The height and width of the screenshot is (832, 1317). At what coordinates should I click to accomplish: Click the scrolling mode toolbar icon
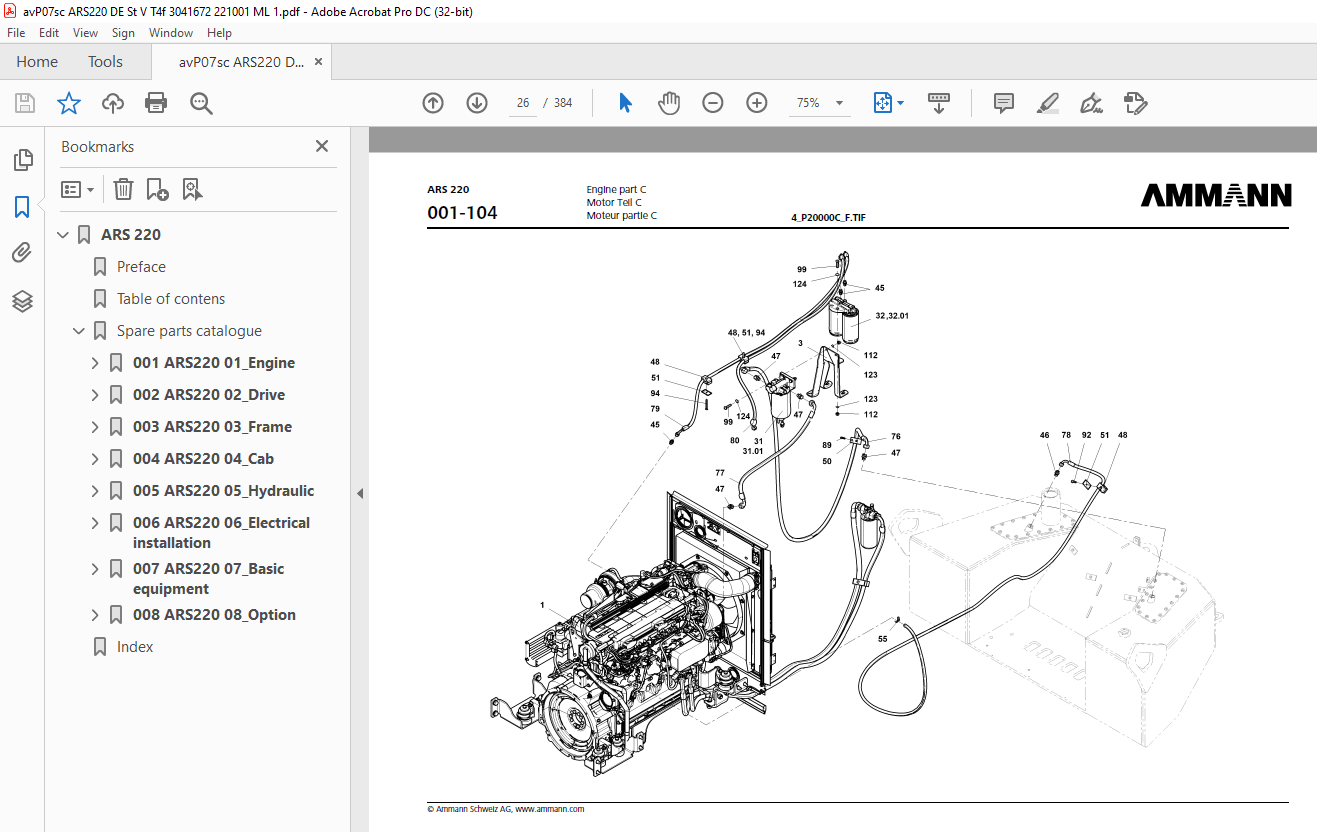click(939, 103)
